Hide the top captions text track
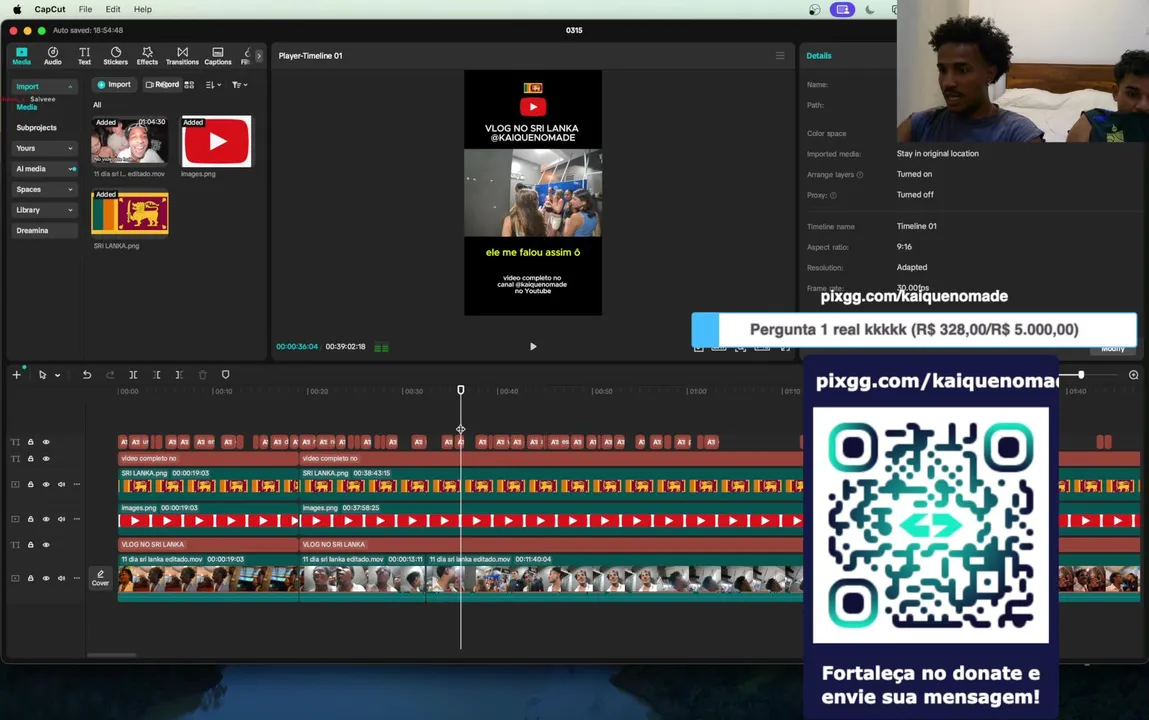 pos(46,442)
